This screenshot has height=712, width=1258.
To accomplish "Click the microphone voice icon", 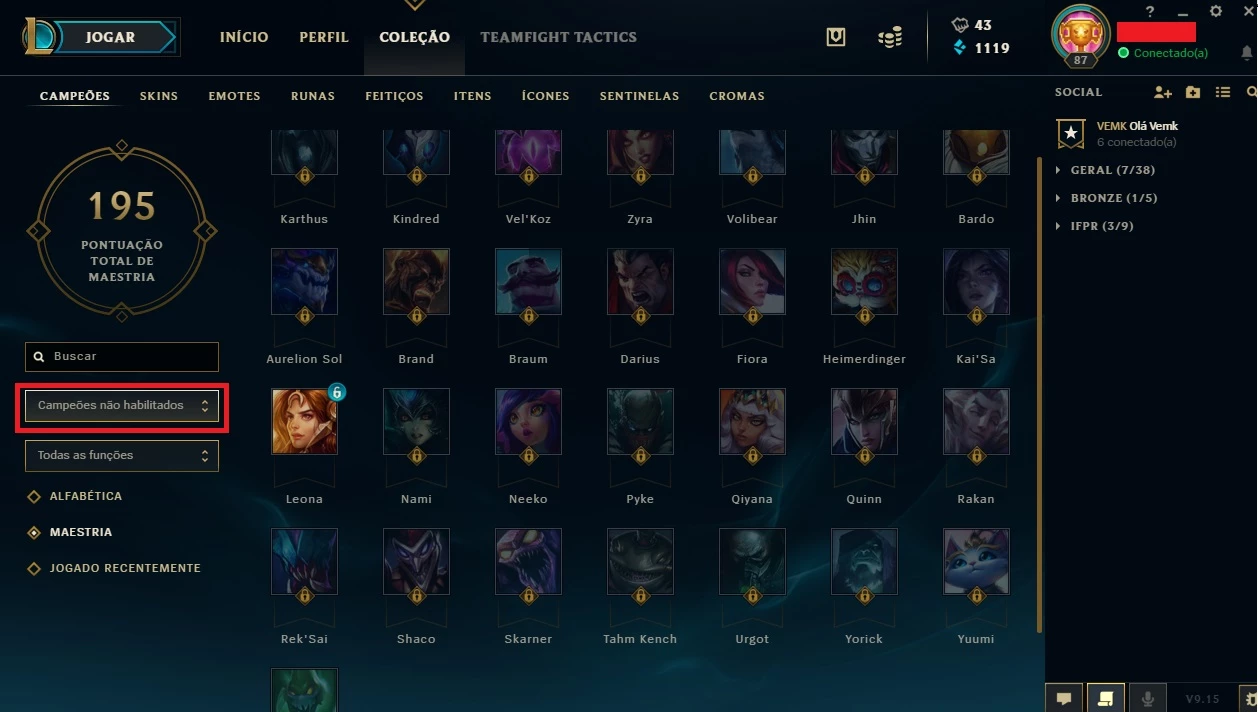I will 1148,698.
